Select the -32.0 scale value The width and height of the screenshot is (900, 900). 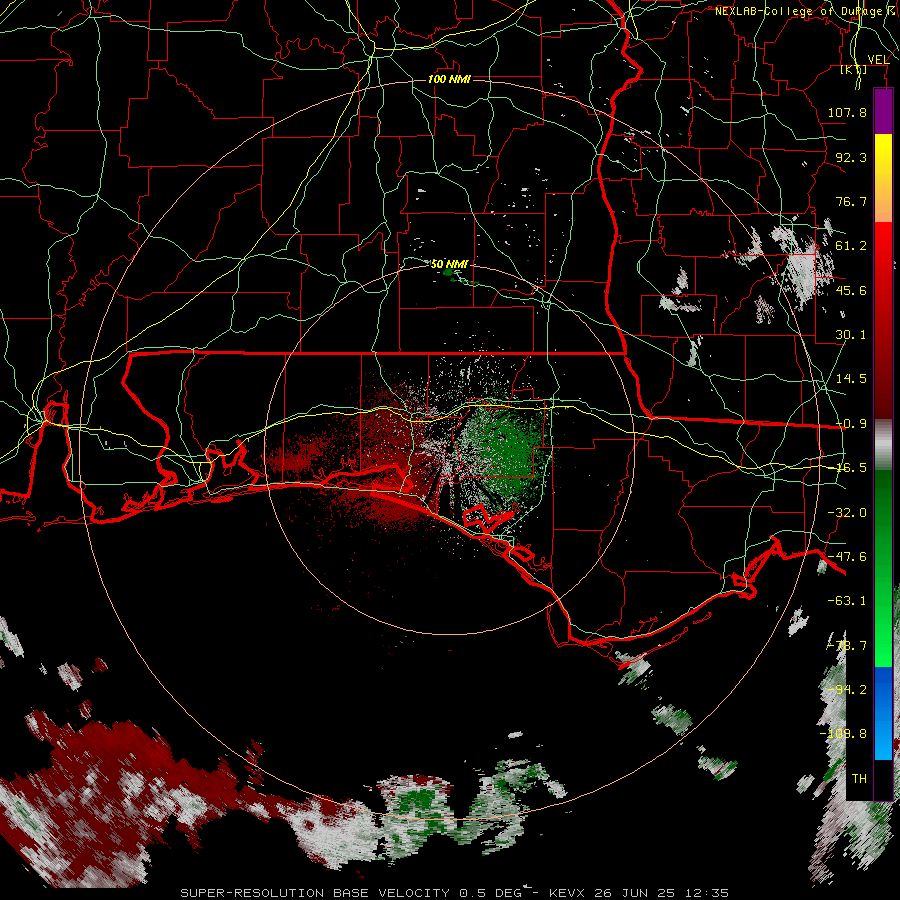pyautogui.click(x=847, y=513)
